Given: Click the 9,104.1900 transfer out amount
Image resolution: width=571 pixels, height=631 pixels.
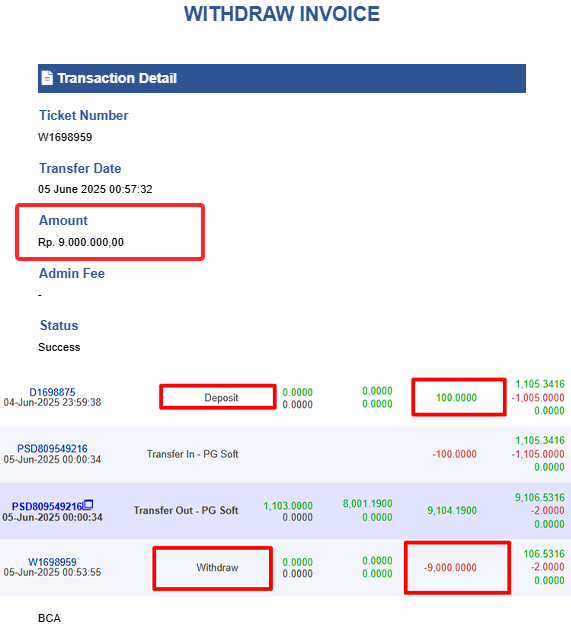Looking at the screenshot, I should (452, 510).
